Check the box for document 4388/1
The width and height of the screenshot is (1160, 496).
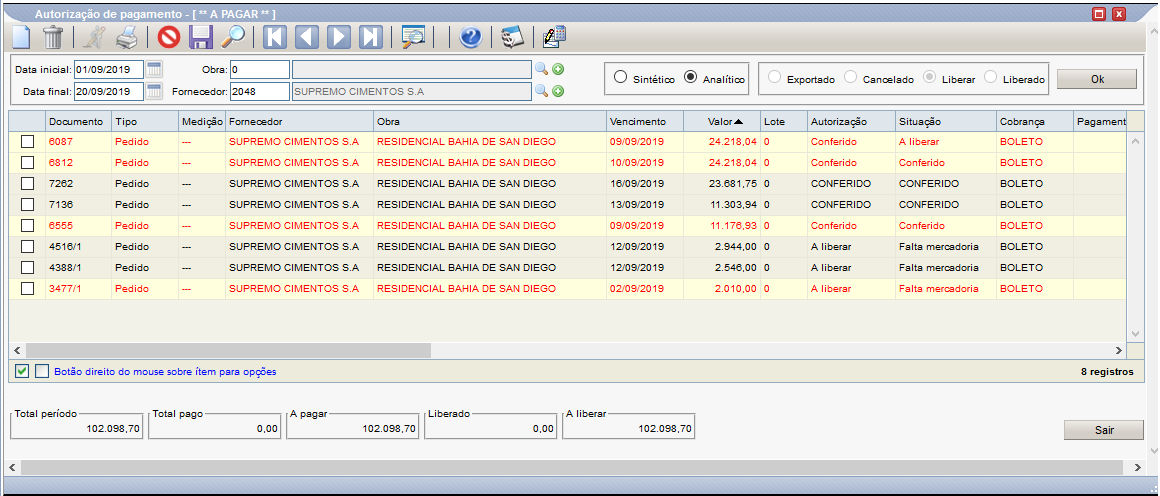[27, 267]
